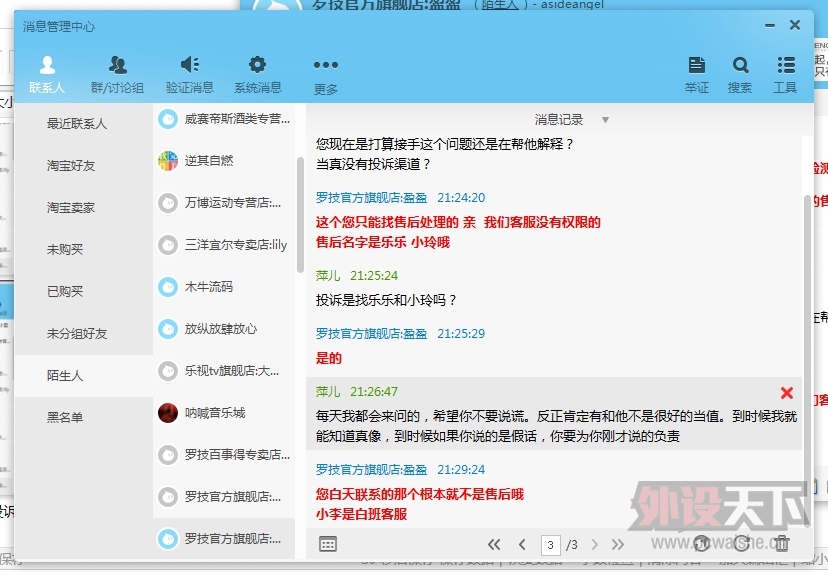Click the trash delete records icon
This screenshot has height=576, width=828.
click(x=782, y=544)
